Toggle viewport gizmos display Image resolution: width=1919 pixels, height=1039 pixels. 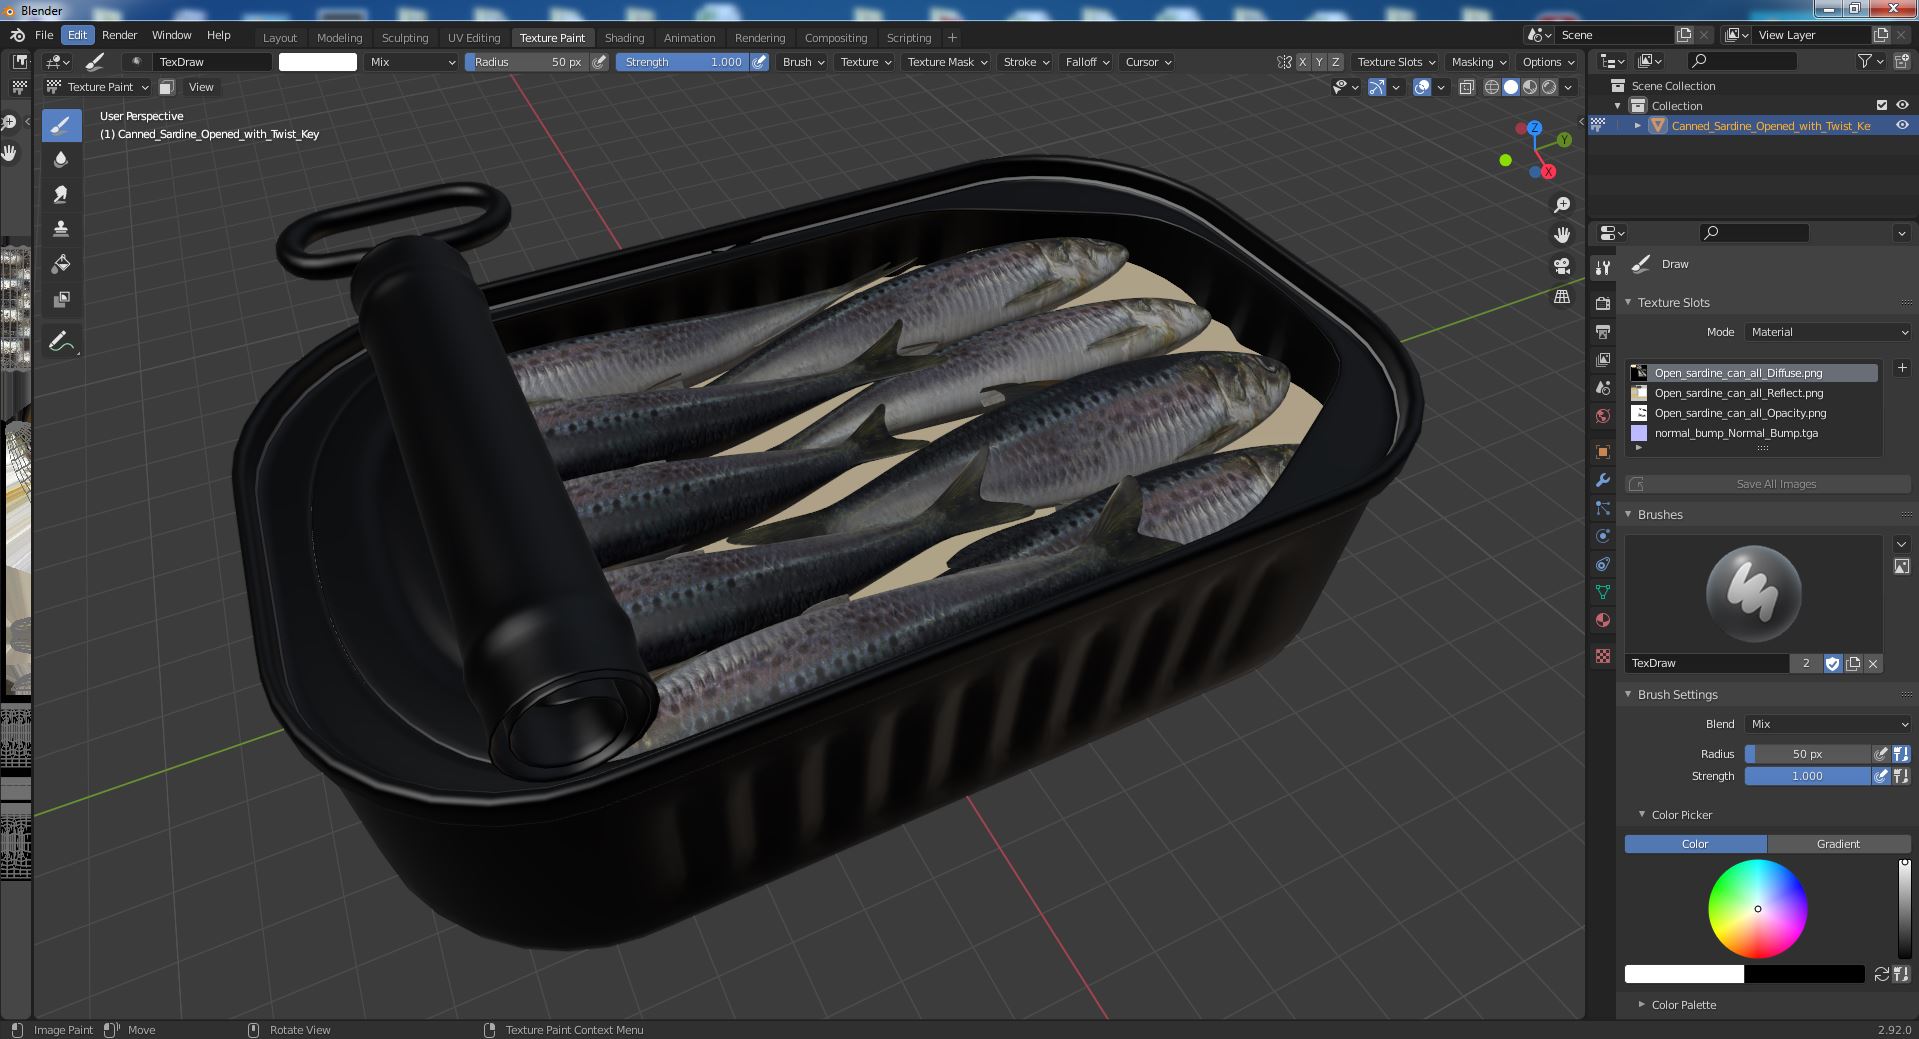[1377, 87]
